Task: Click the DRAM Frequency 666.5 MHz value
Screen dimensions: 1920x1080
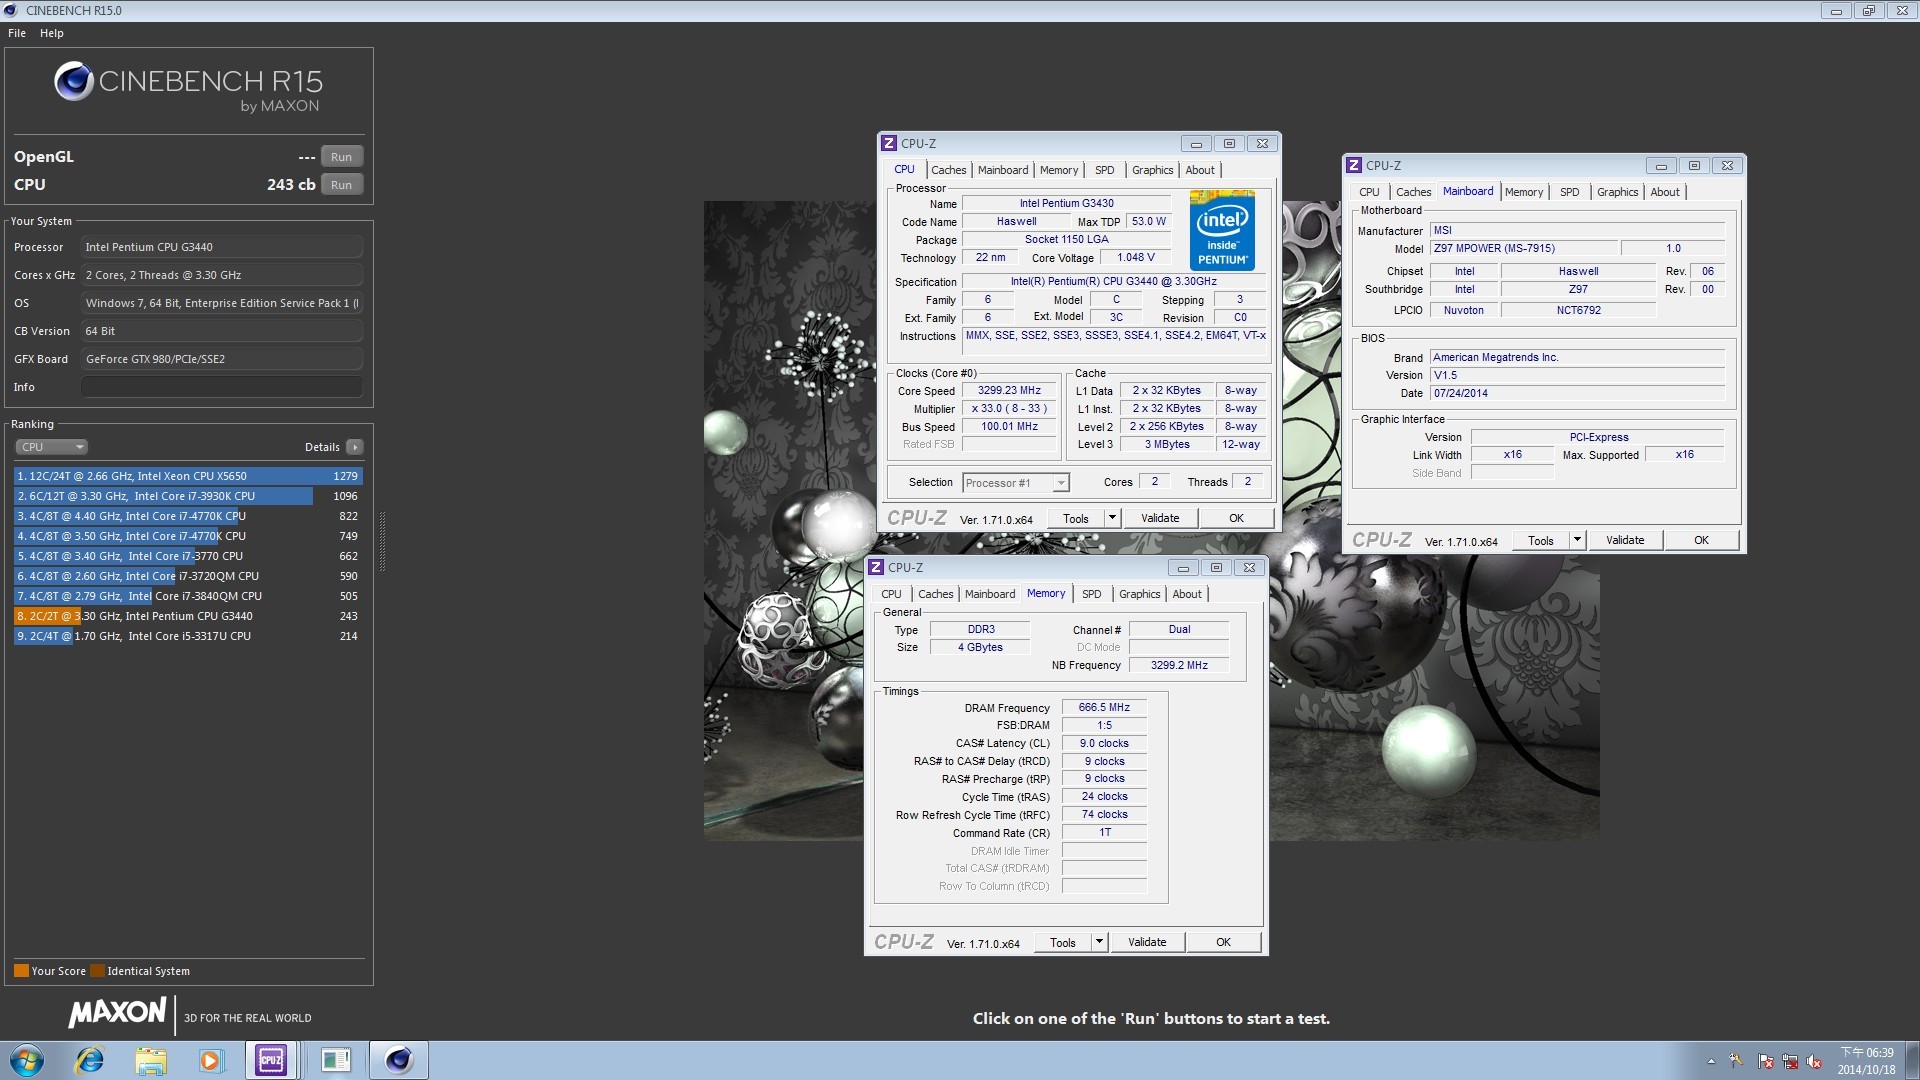Action: click(1104, 707)
